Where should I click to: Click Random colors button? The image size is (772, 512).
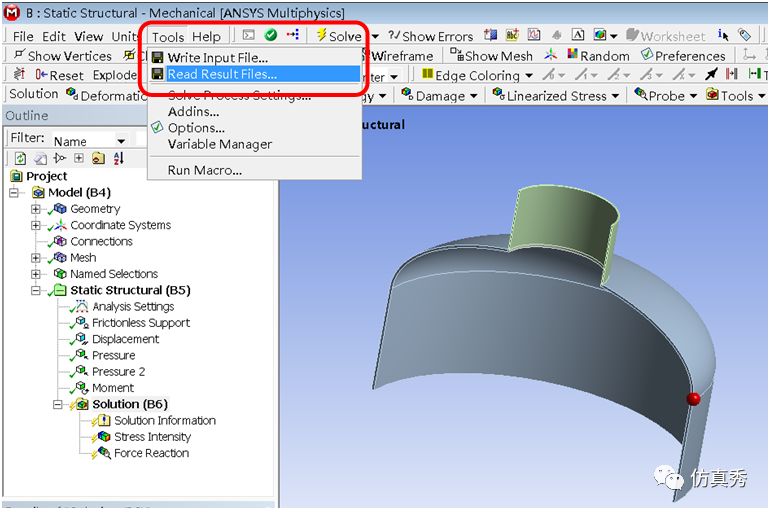coord(598,56)
